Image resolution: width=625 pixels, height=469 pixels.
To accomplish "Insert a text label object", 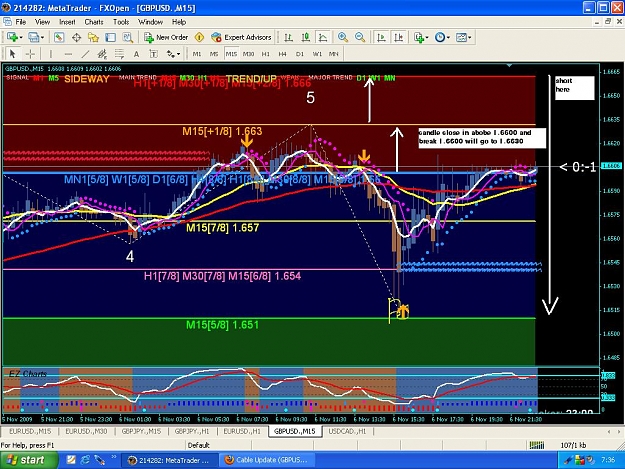I will pos(153,54).
